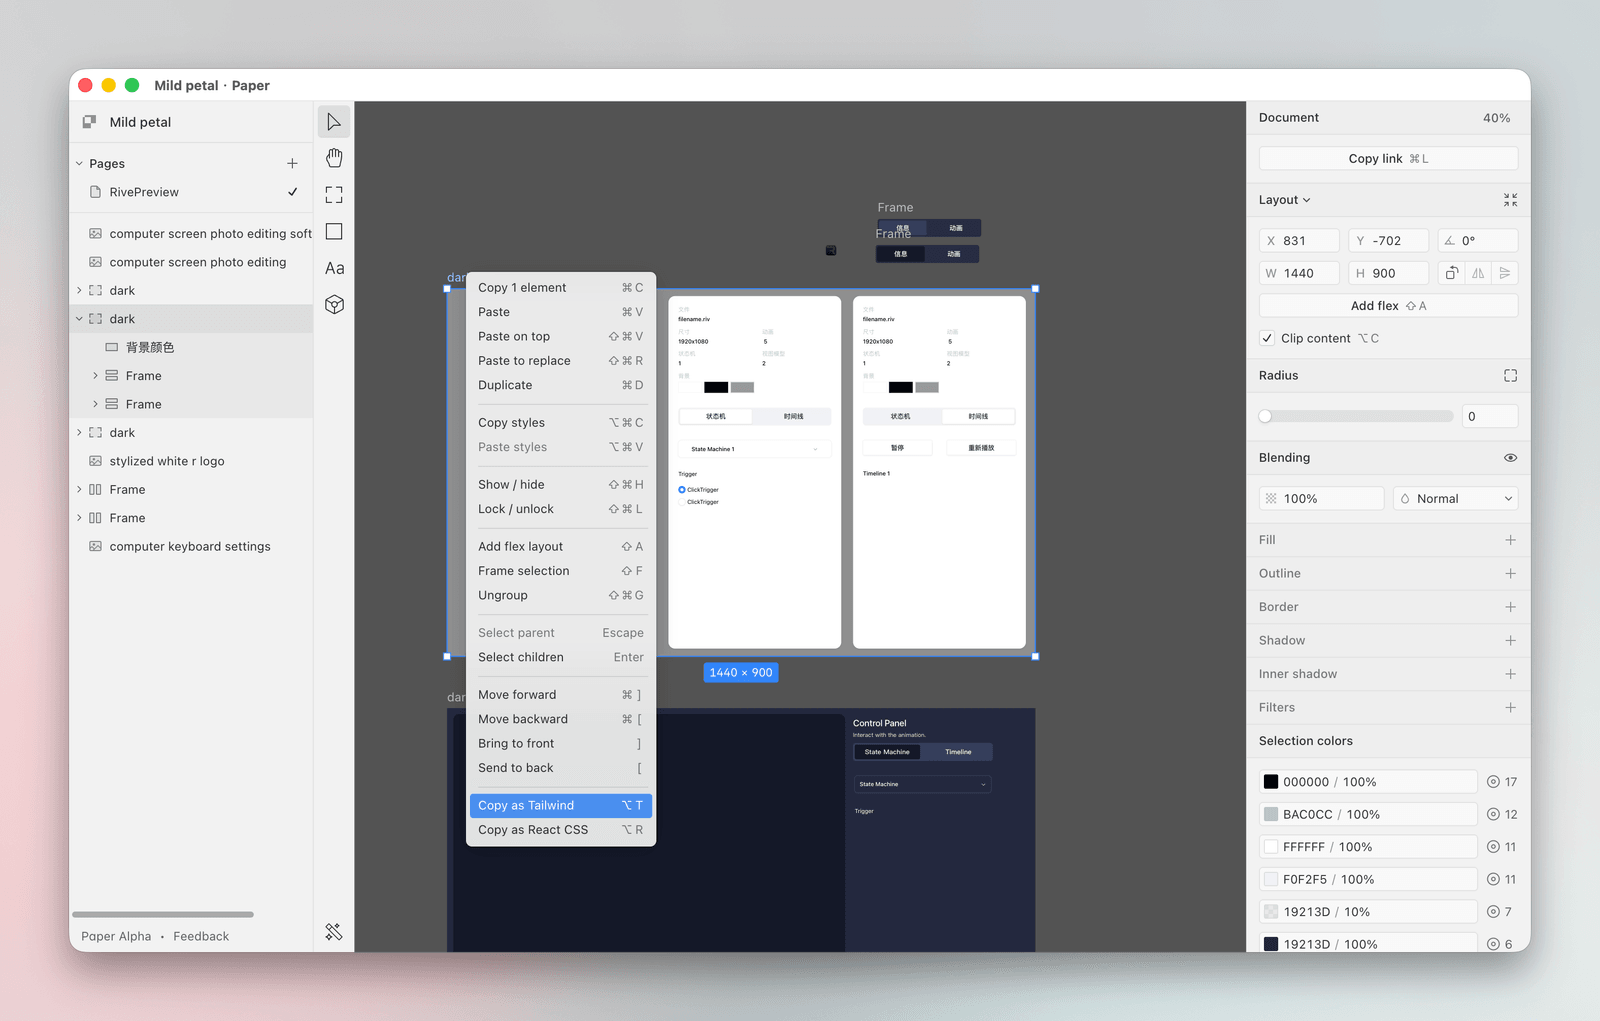This screenshot has height=1021, width=1600.
Task: Click the 000000 black color swatch
Action: 1271,782
